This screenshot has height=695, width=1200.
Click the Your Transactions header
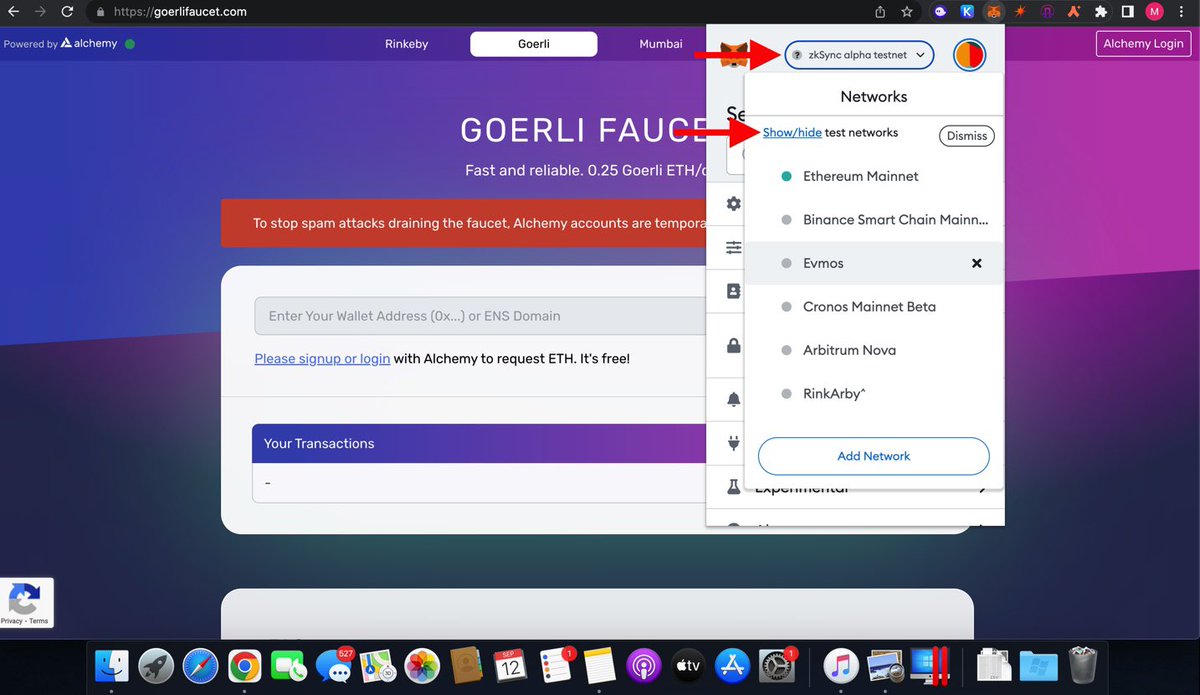[479, 444]
